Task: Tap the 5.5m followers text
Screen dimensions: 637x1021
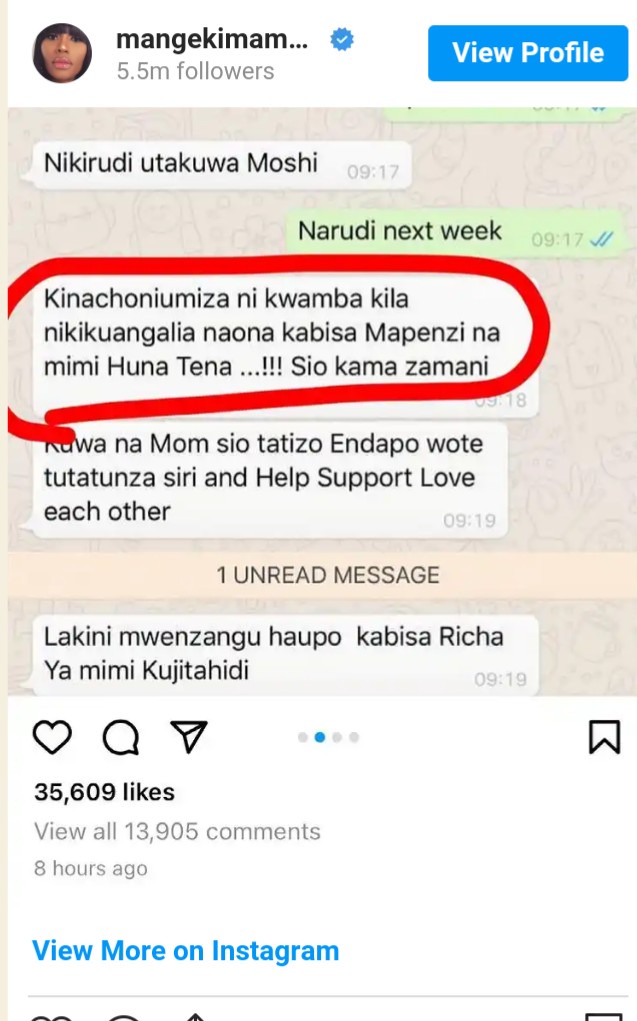Action: pyautogui.click(x=195, y=71)
